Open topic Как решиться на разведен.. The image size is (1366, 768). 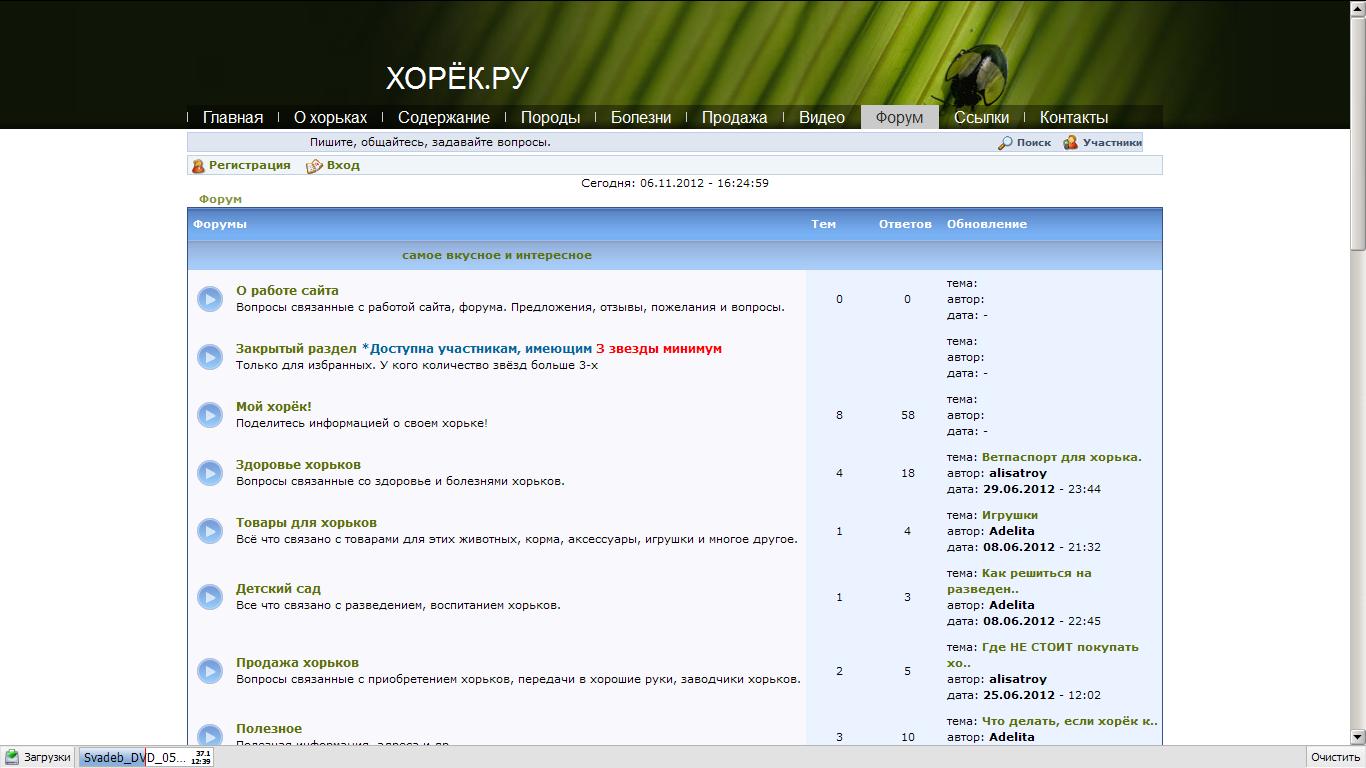pyautogui.click(x=1020, y=581)
